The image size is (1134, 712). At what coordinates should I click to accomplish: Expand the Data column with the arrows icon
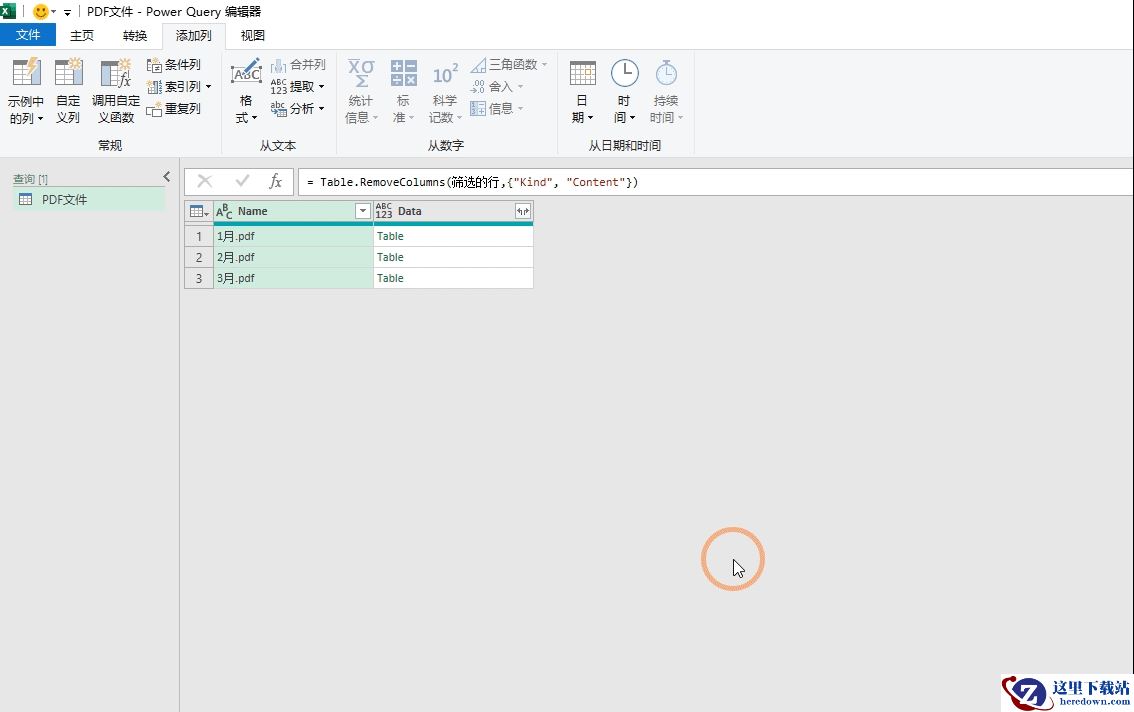point(523,211)
